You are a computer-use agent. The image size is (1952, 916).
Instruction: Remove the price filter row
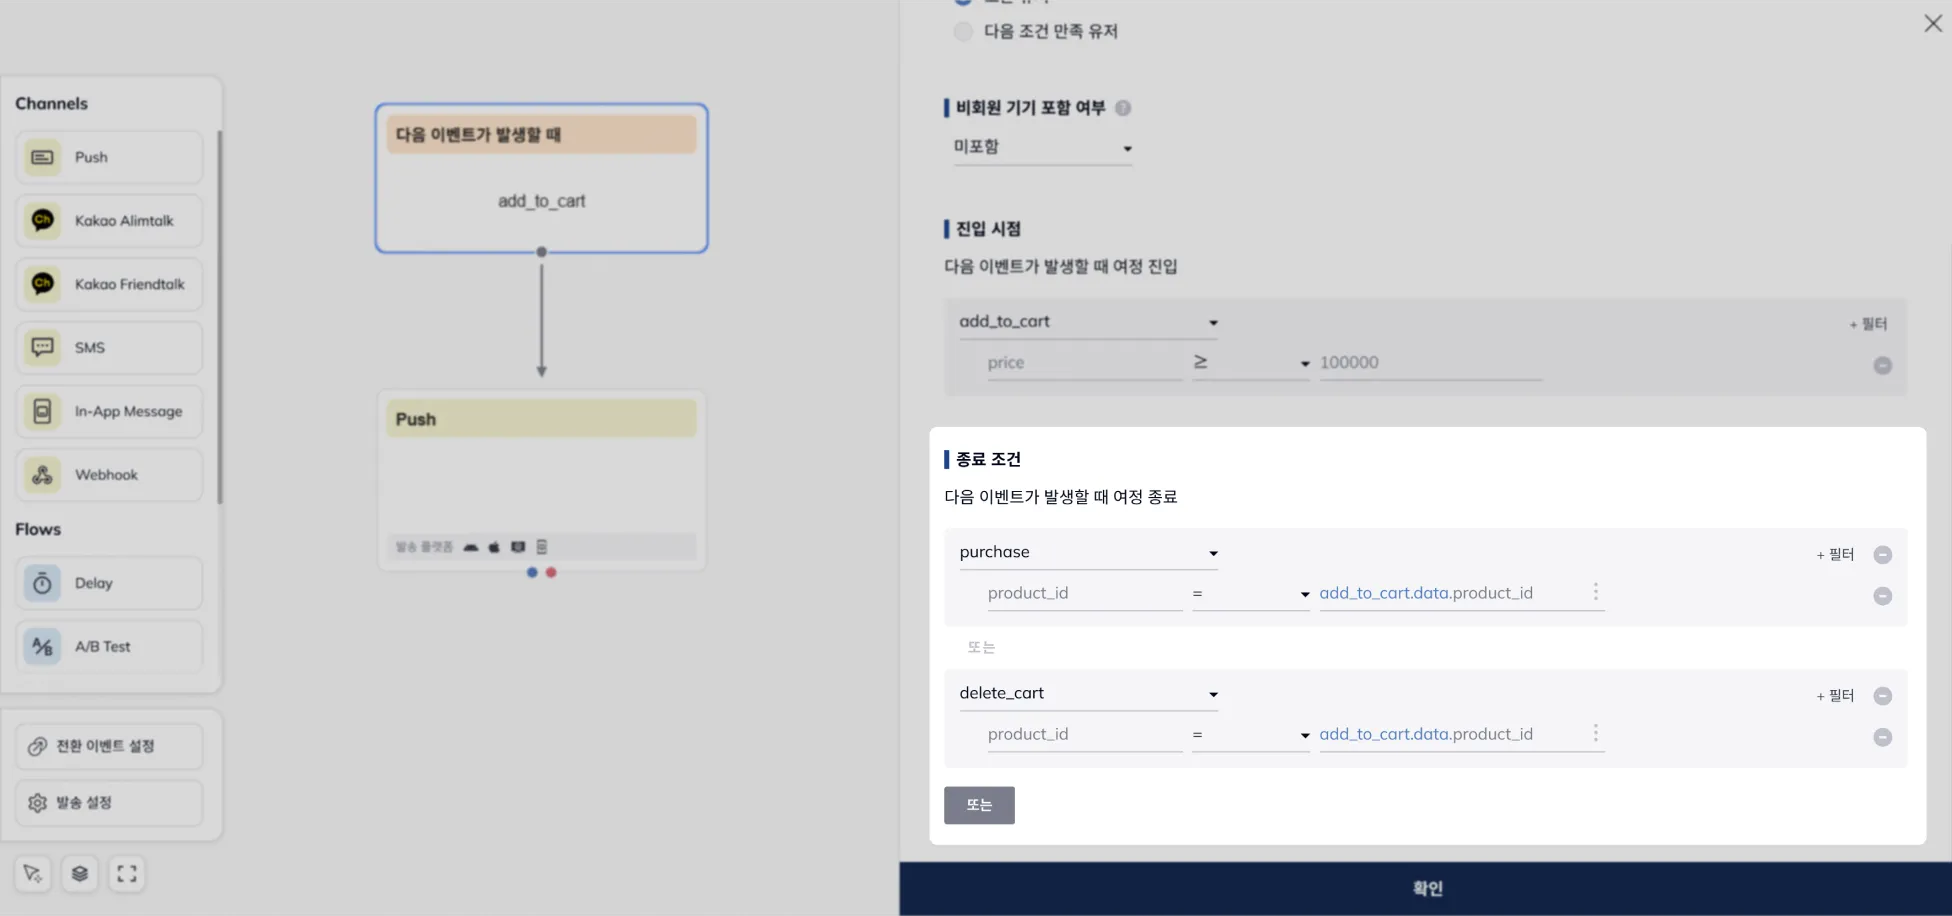click(1882, 365)
